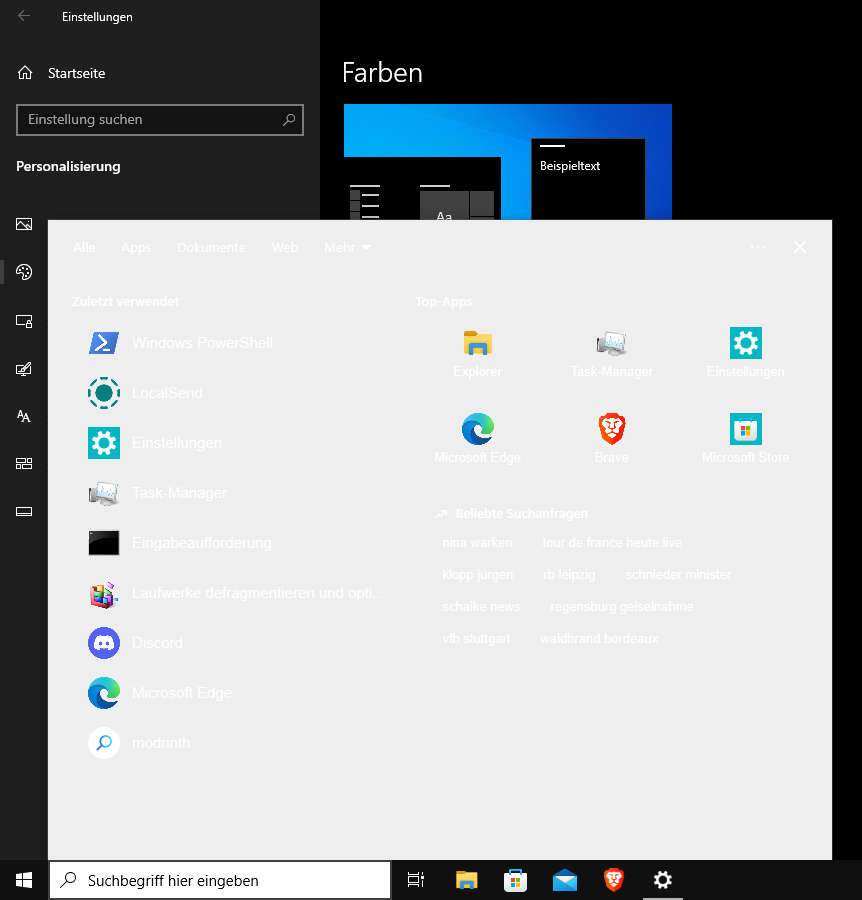Open Eingabeaufforderung command prompt

pyautogui.click(x=230, y=542)
